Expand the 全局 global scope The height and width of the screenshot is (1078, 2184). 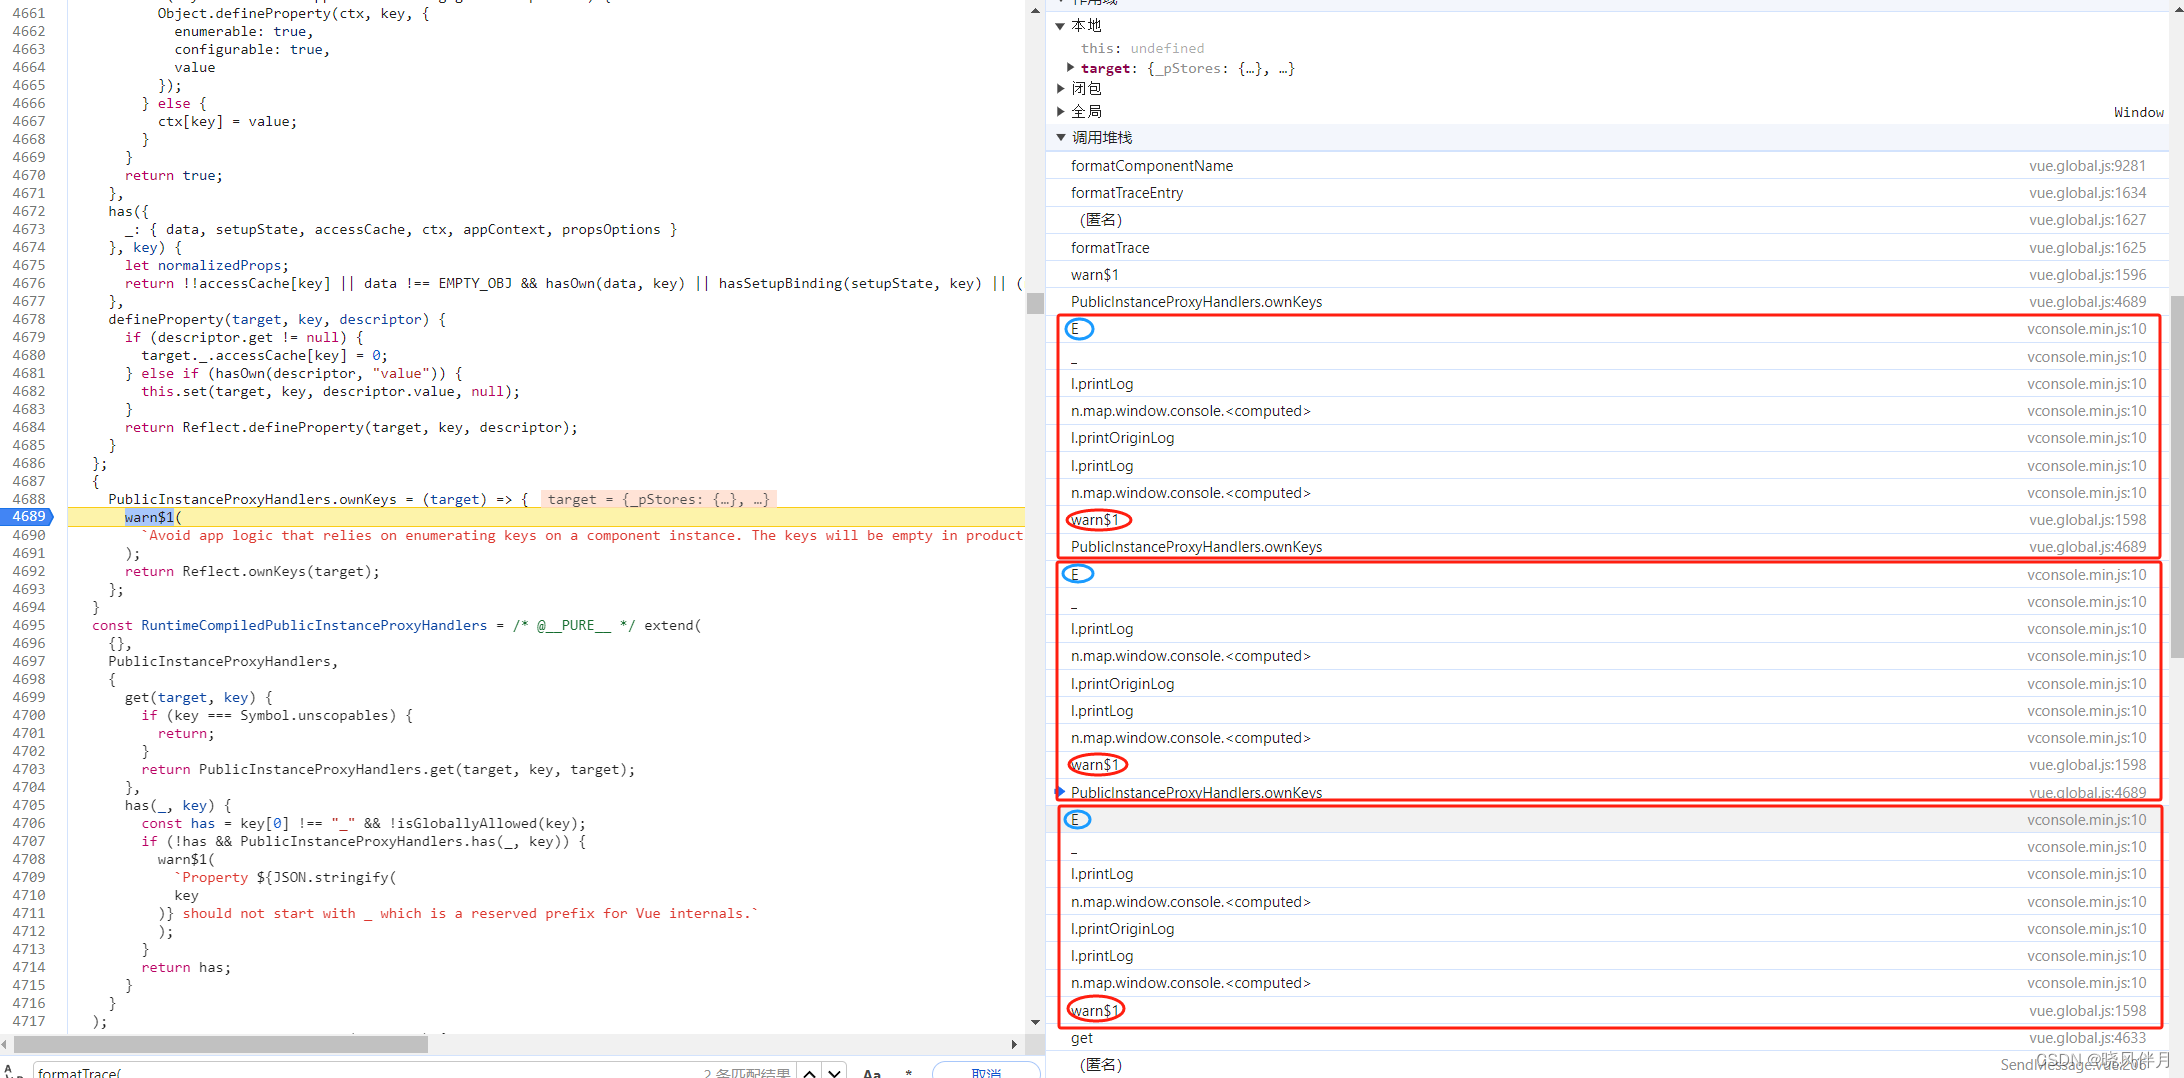tap(1060, 112)
